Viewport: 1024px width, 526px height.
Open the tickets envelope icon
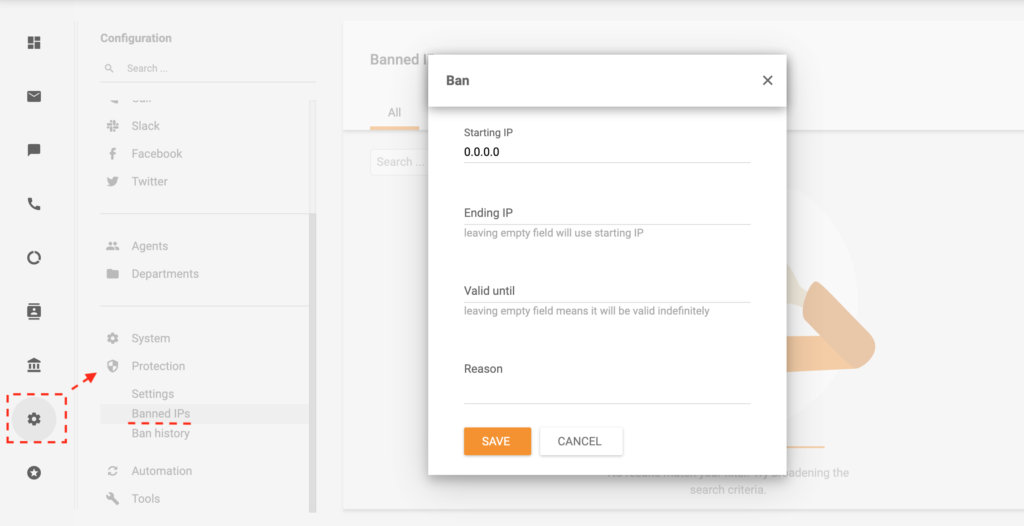click(x=34, y=97)
